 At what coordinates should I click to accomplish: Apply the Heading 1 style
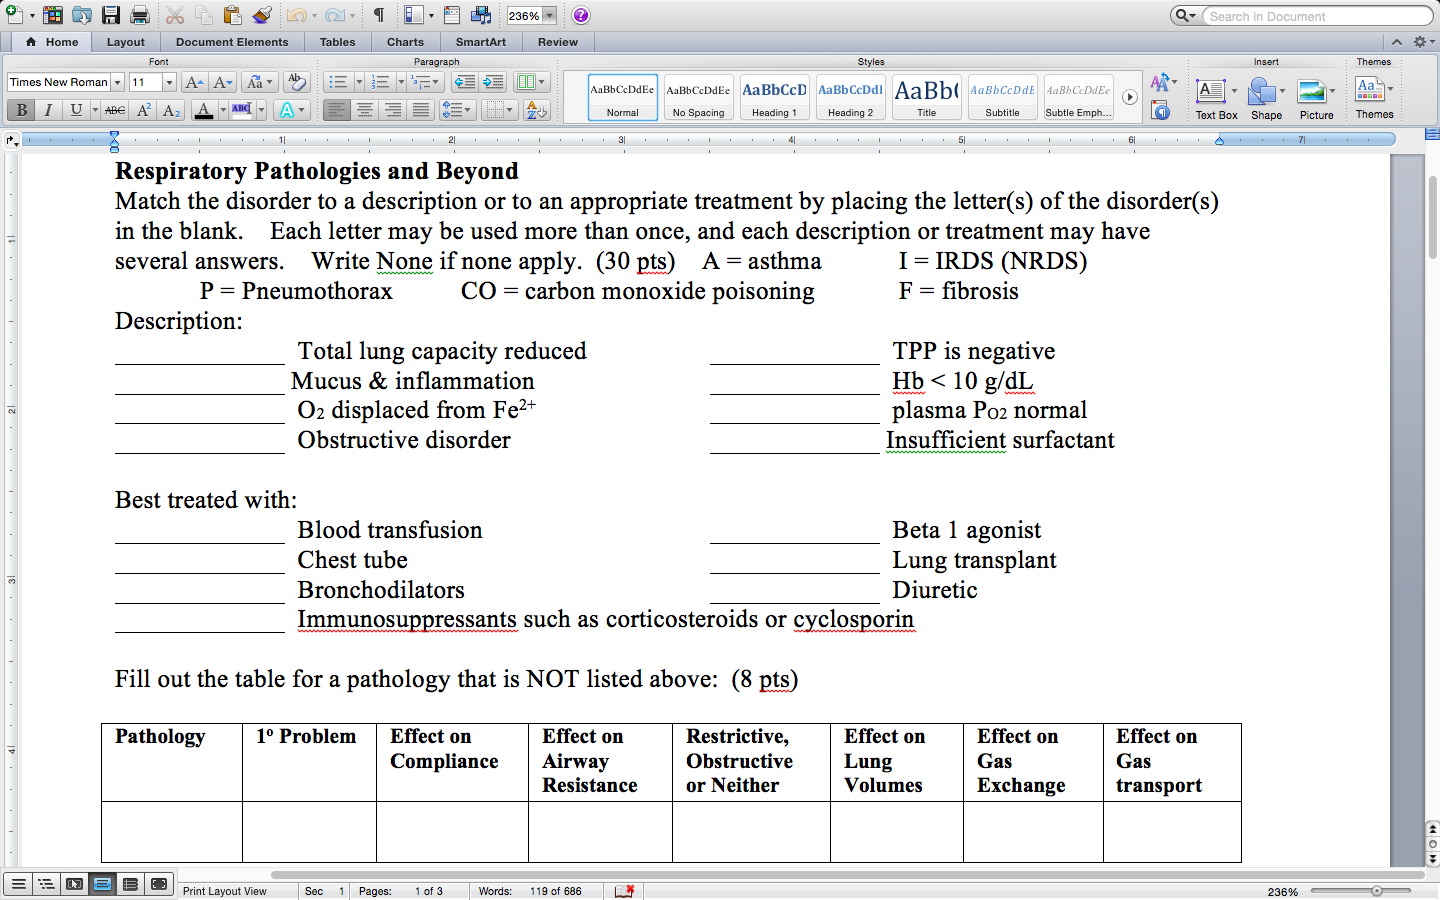click(x=774, y=97)
